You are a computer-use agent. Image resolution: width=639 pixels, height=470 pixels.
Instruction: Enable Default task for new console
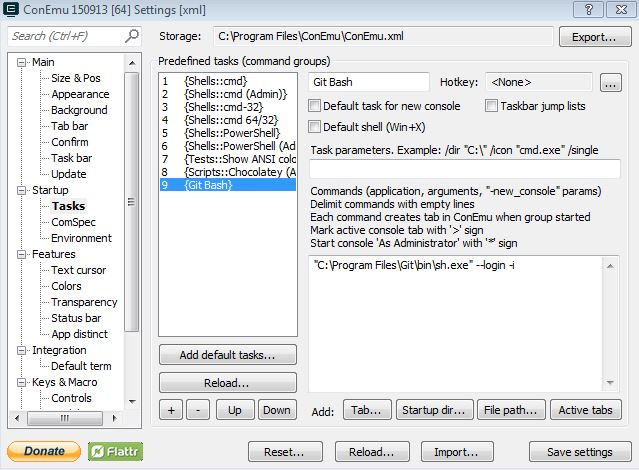pos(314,106)
